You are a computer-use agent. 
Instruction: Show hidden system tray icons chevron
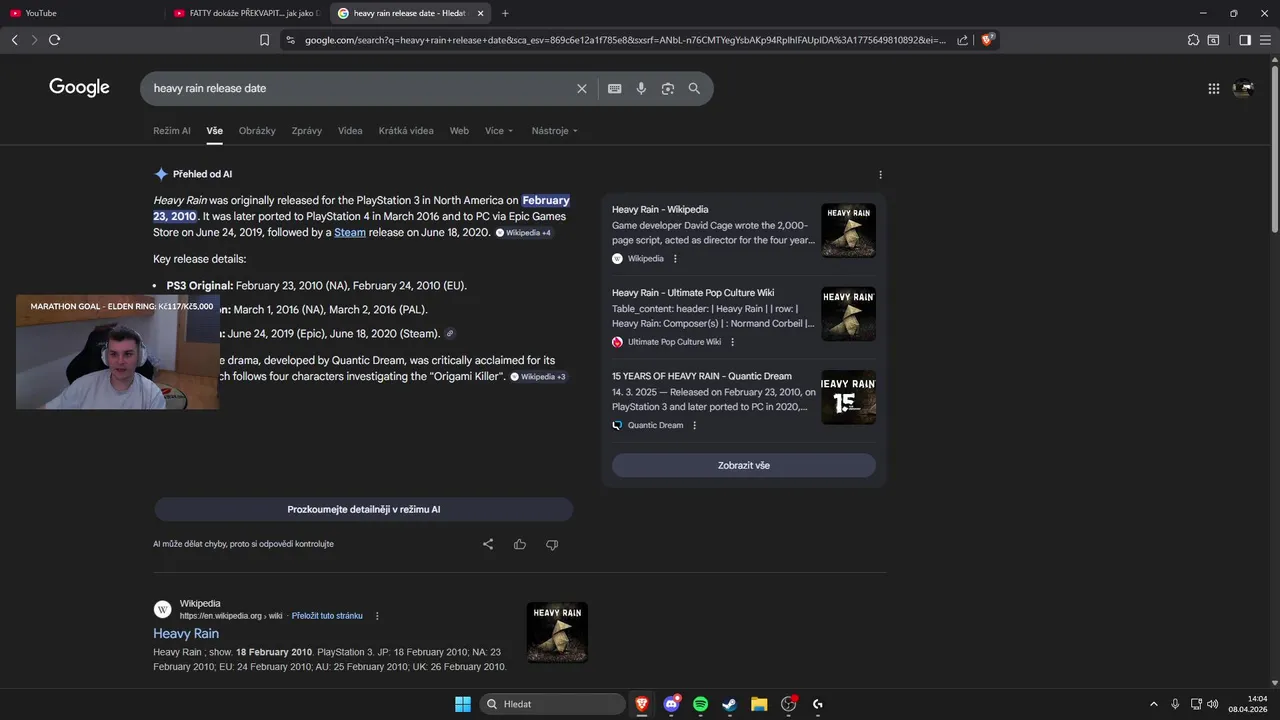point(1153,704)
